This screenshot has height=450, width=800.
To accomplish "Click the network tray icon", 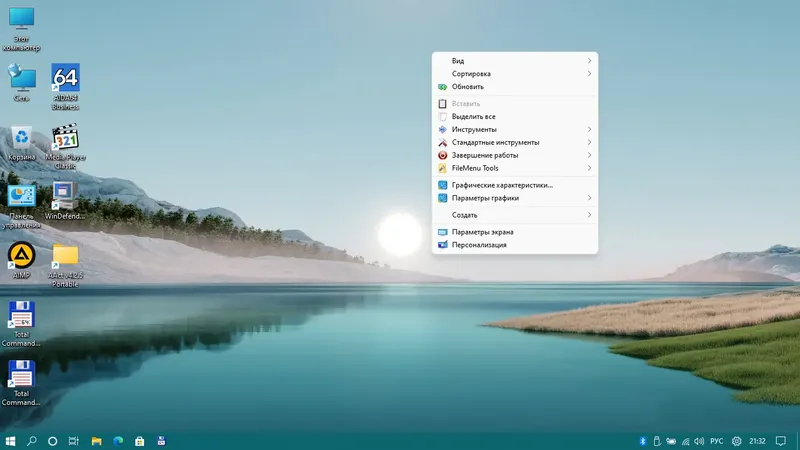I will click(685, 441).
